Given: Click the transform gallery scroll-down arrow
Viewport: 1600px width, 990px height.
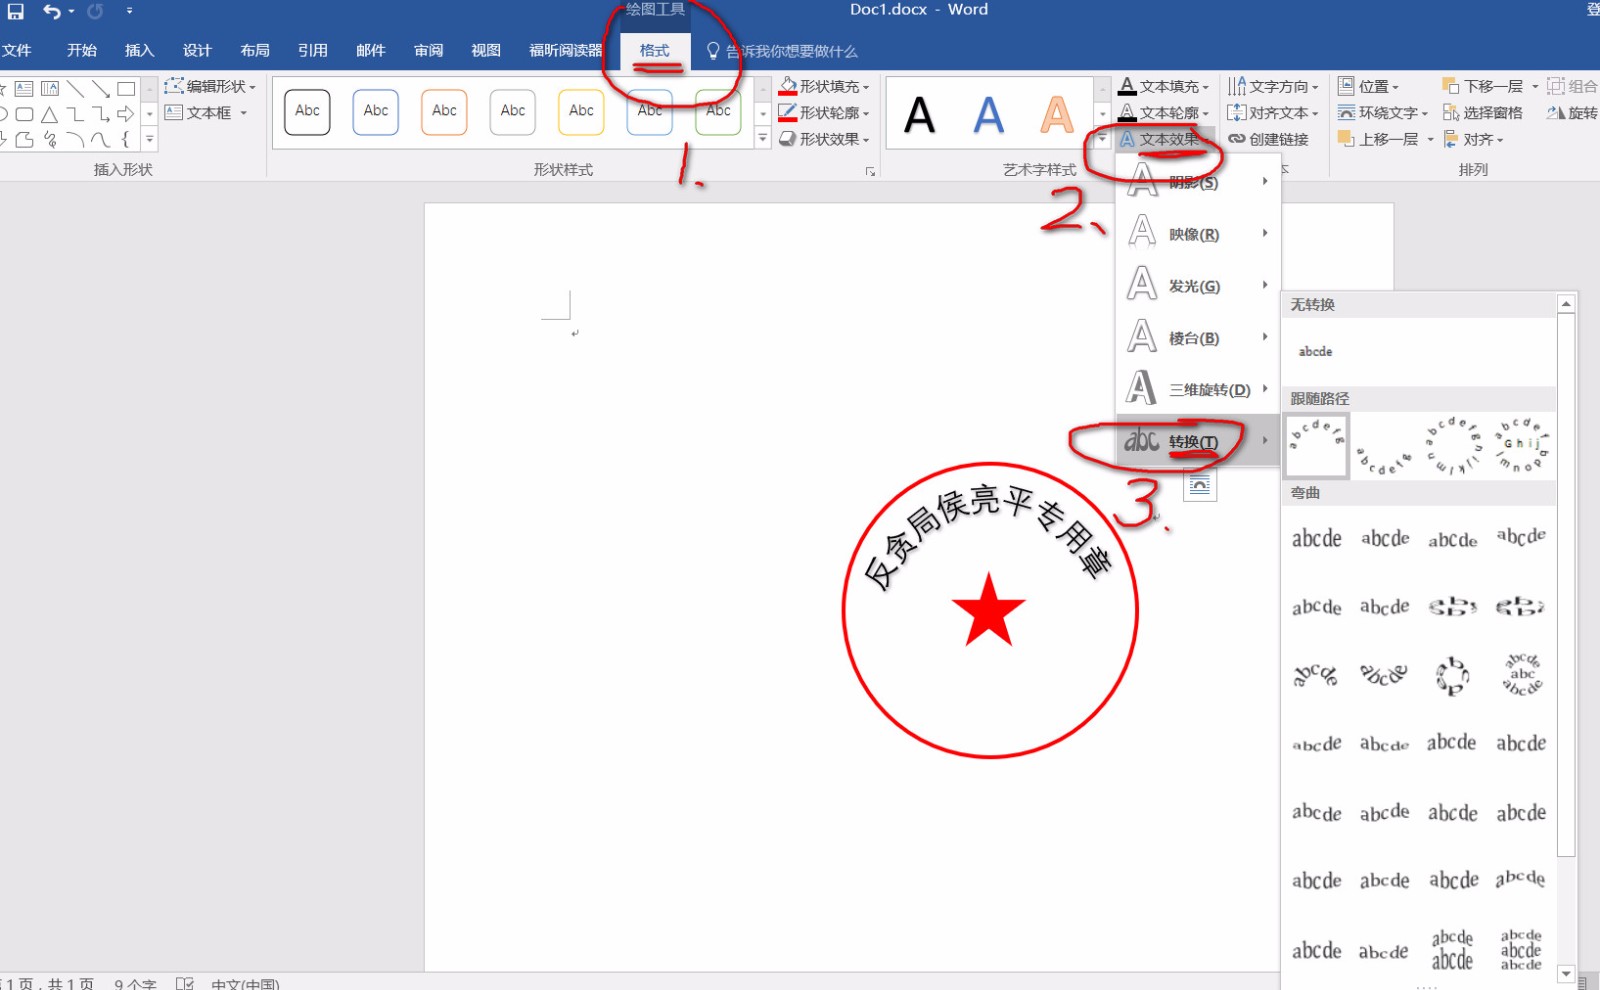Looking at the screenshot, I should point(1567,973).
